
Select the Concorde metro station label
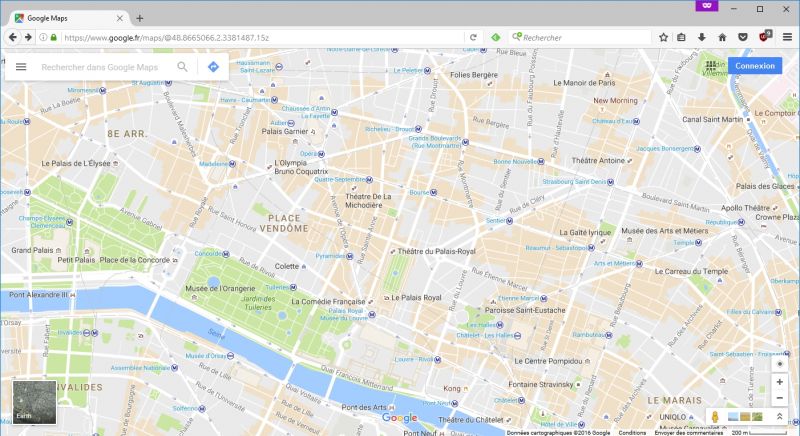208,253
